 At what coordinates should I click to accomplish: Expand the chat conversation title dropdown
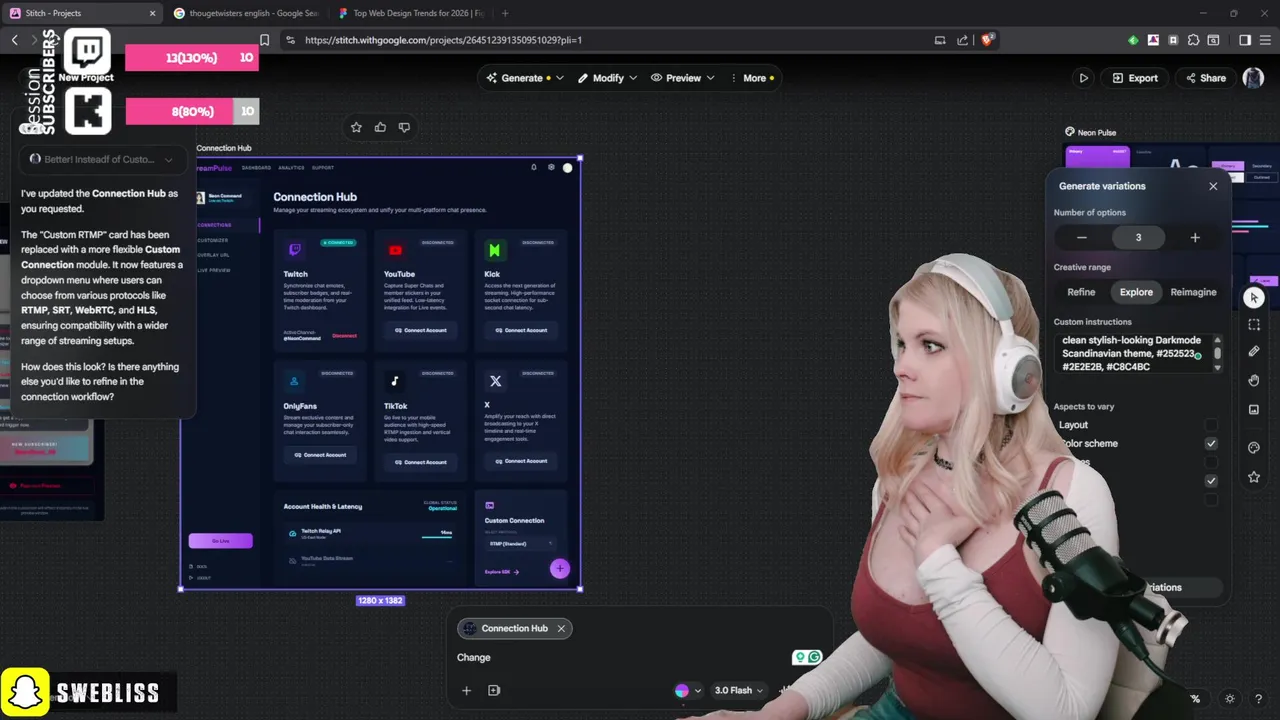click(168, 159)
